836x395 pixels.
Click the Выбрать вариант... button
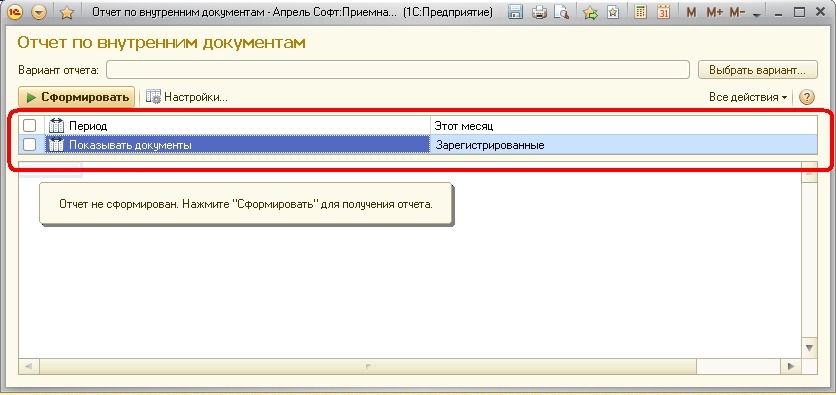758,70
